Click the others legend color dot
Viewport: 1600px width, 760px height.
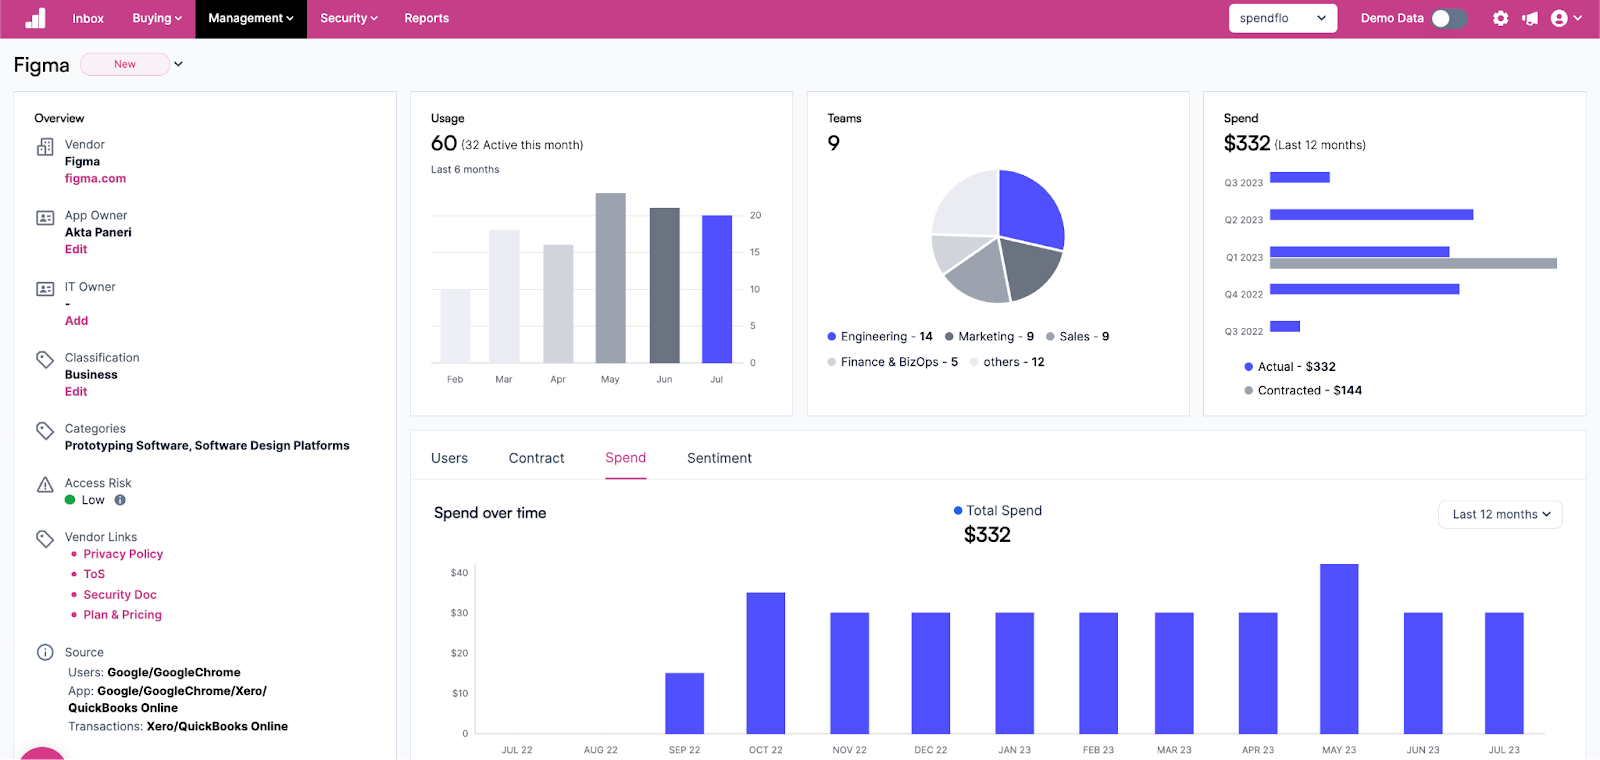point(974,362)
